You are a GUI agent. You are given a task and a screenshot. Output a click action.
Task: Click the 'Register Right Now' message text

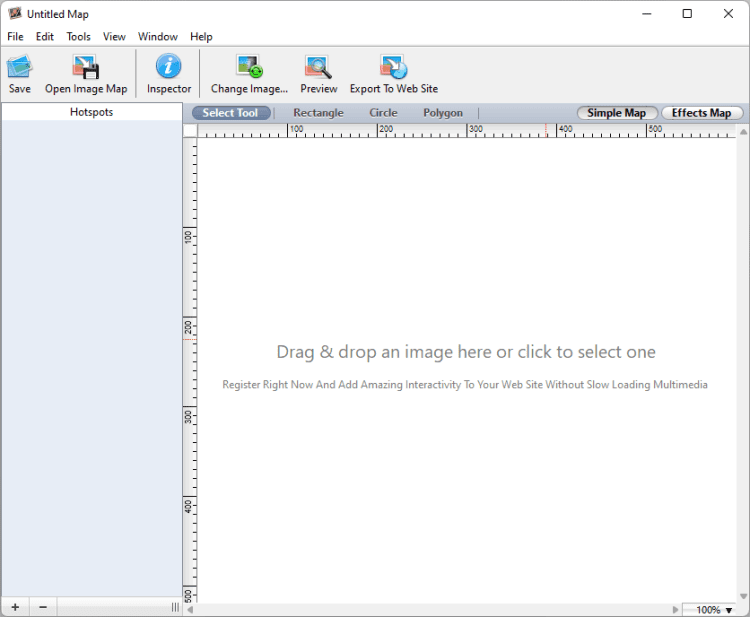464,385
